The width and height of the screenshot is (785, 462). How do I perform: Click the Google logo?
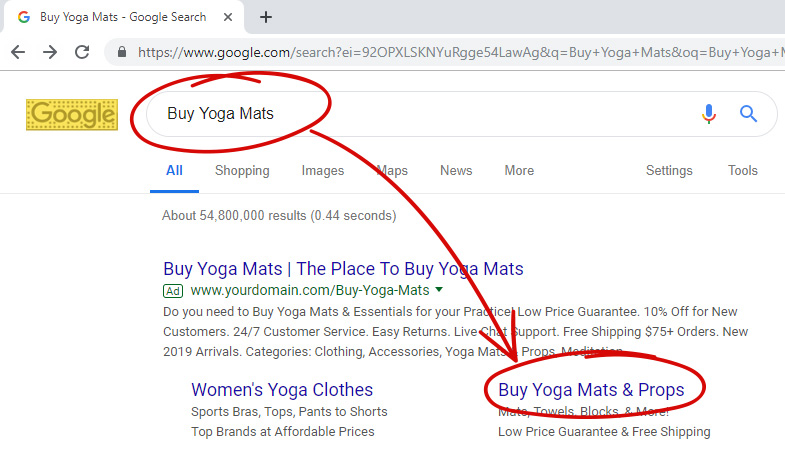tap(72, 115)
